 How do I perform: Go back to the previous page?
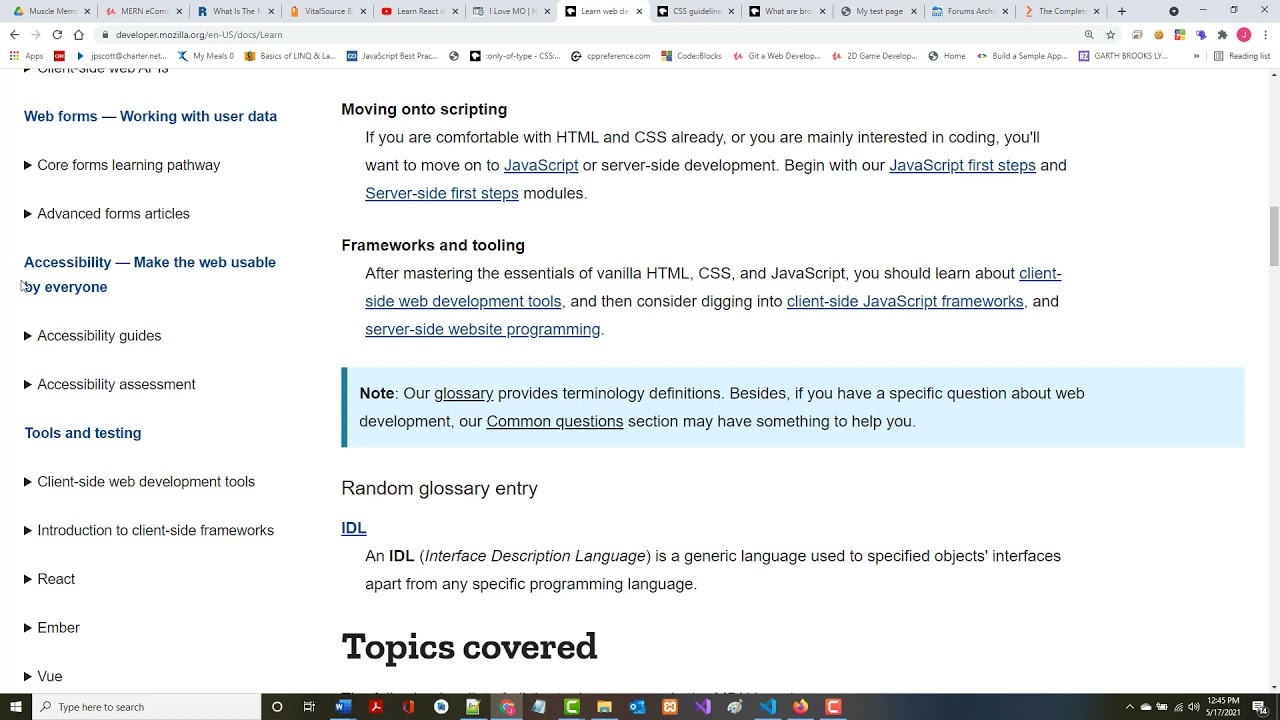[14, 34]
